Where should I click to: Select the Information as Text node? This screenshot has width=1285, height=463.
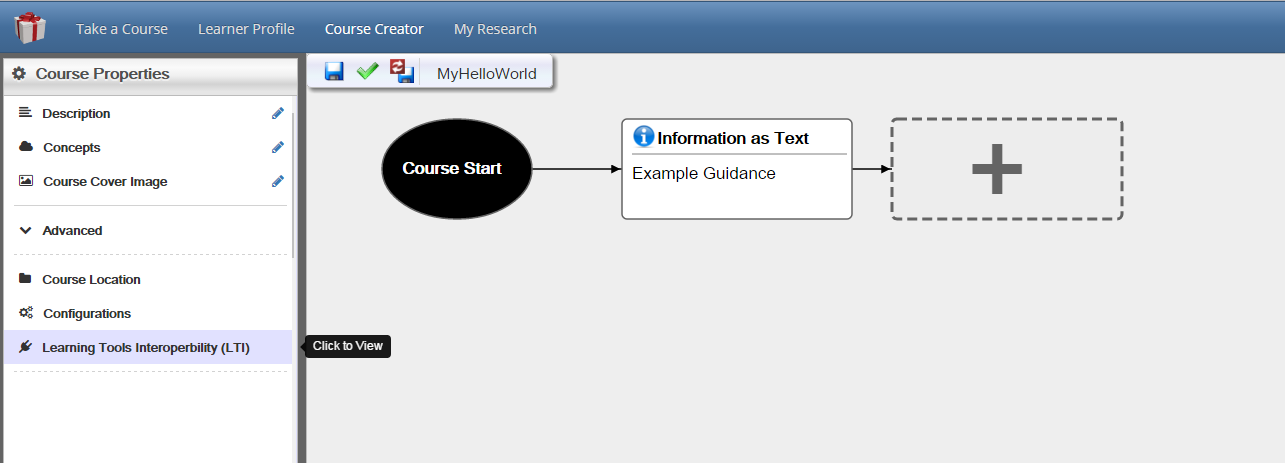click(737, 169)
